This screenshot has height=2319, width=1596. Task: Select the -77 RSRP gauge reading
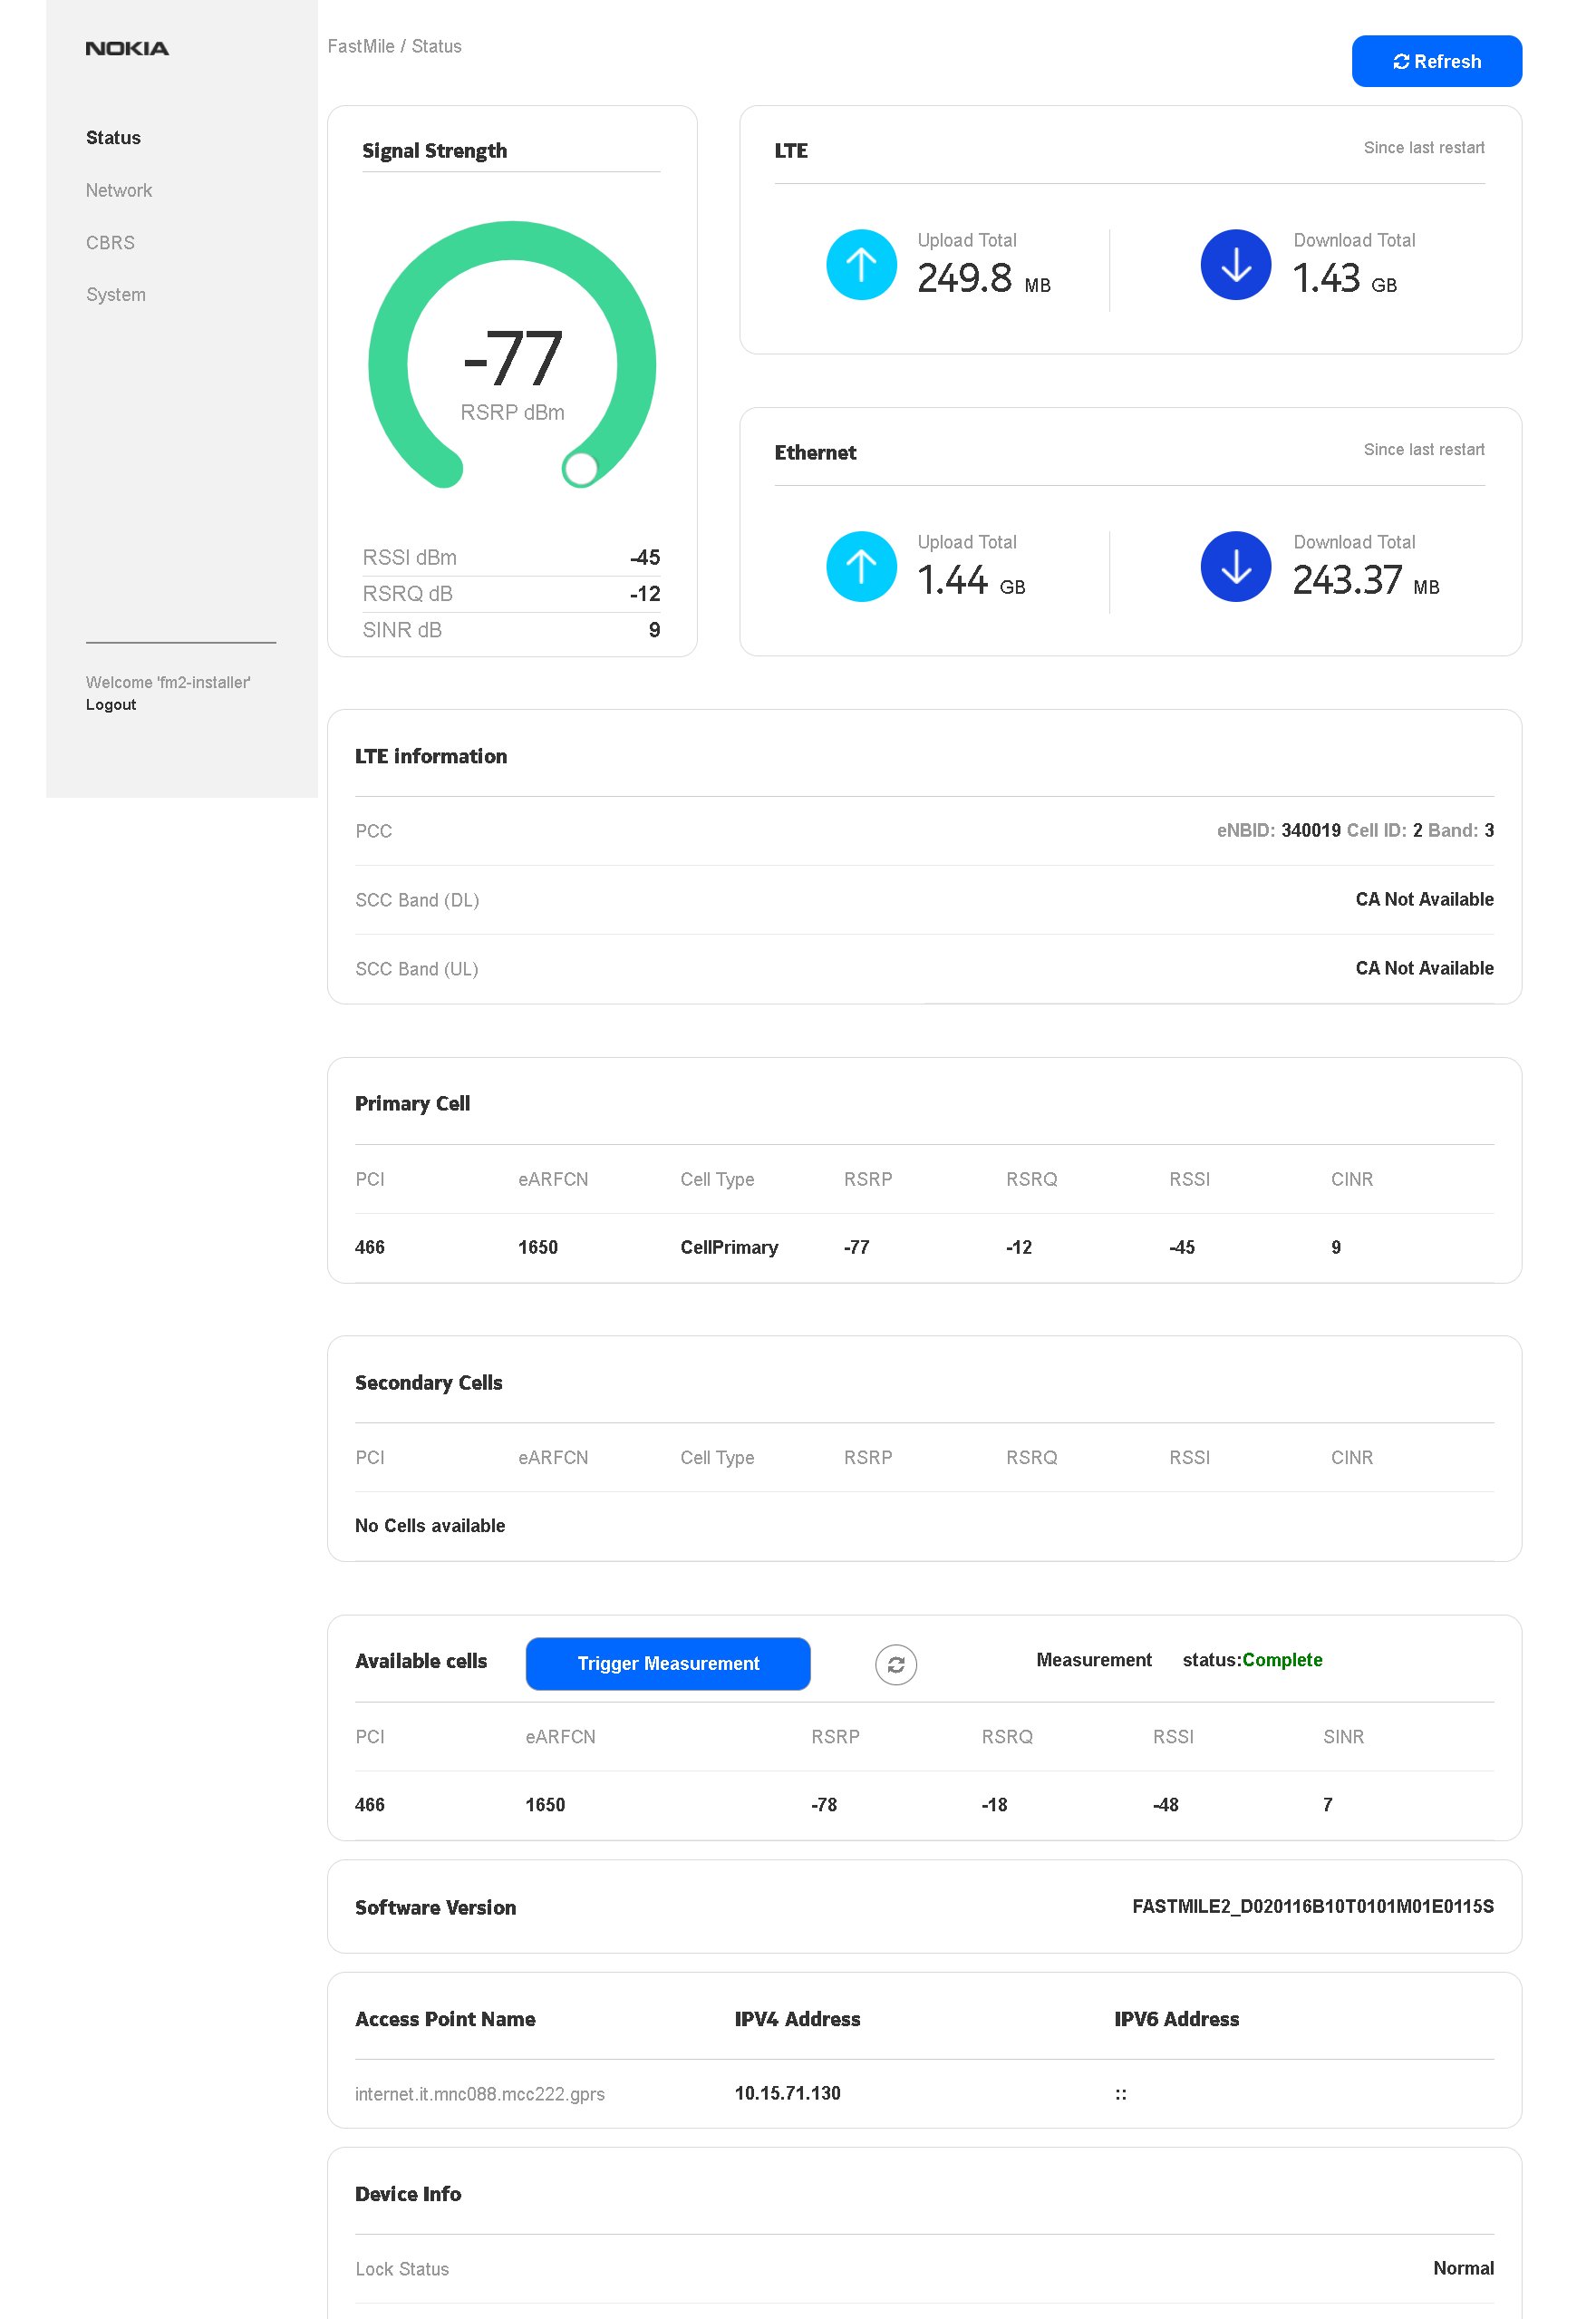pyautogui.click(x=512, y=360)
